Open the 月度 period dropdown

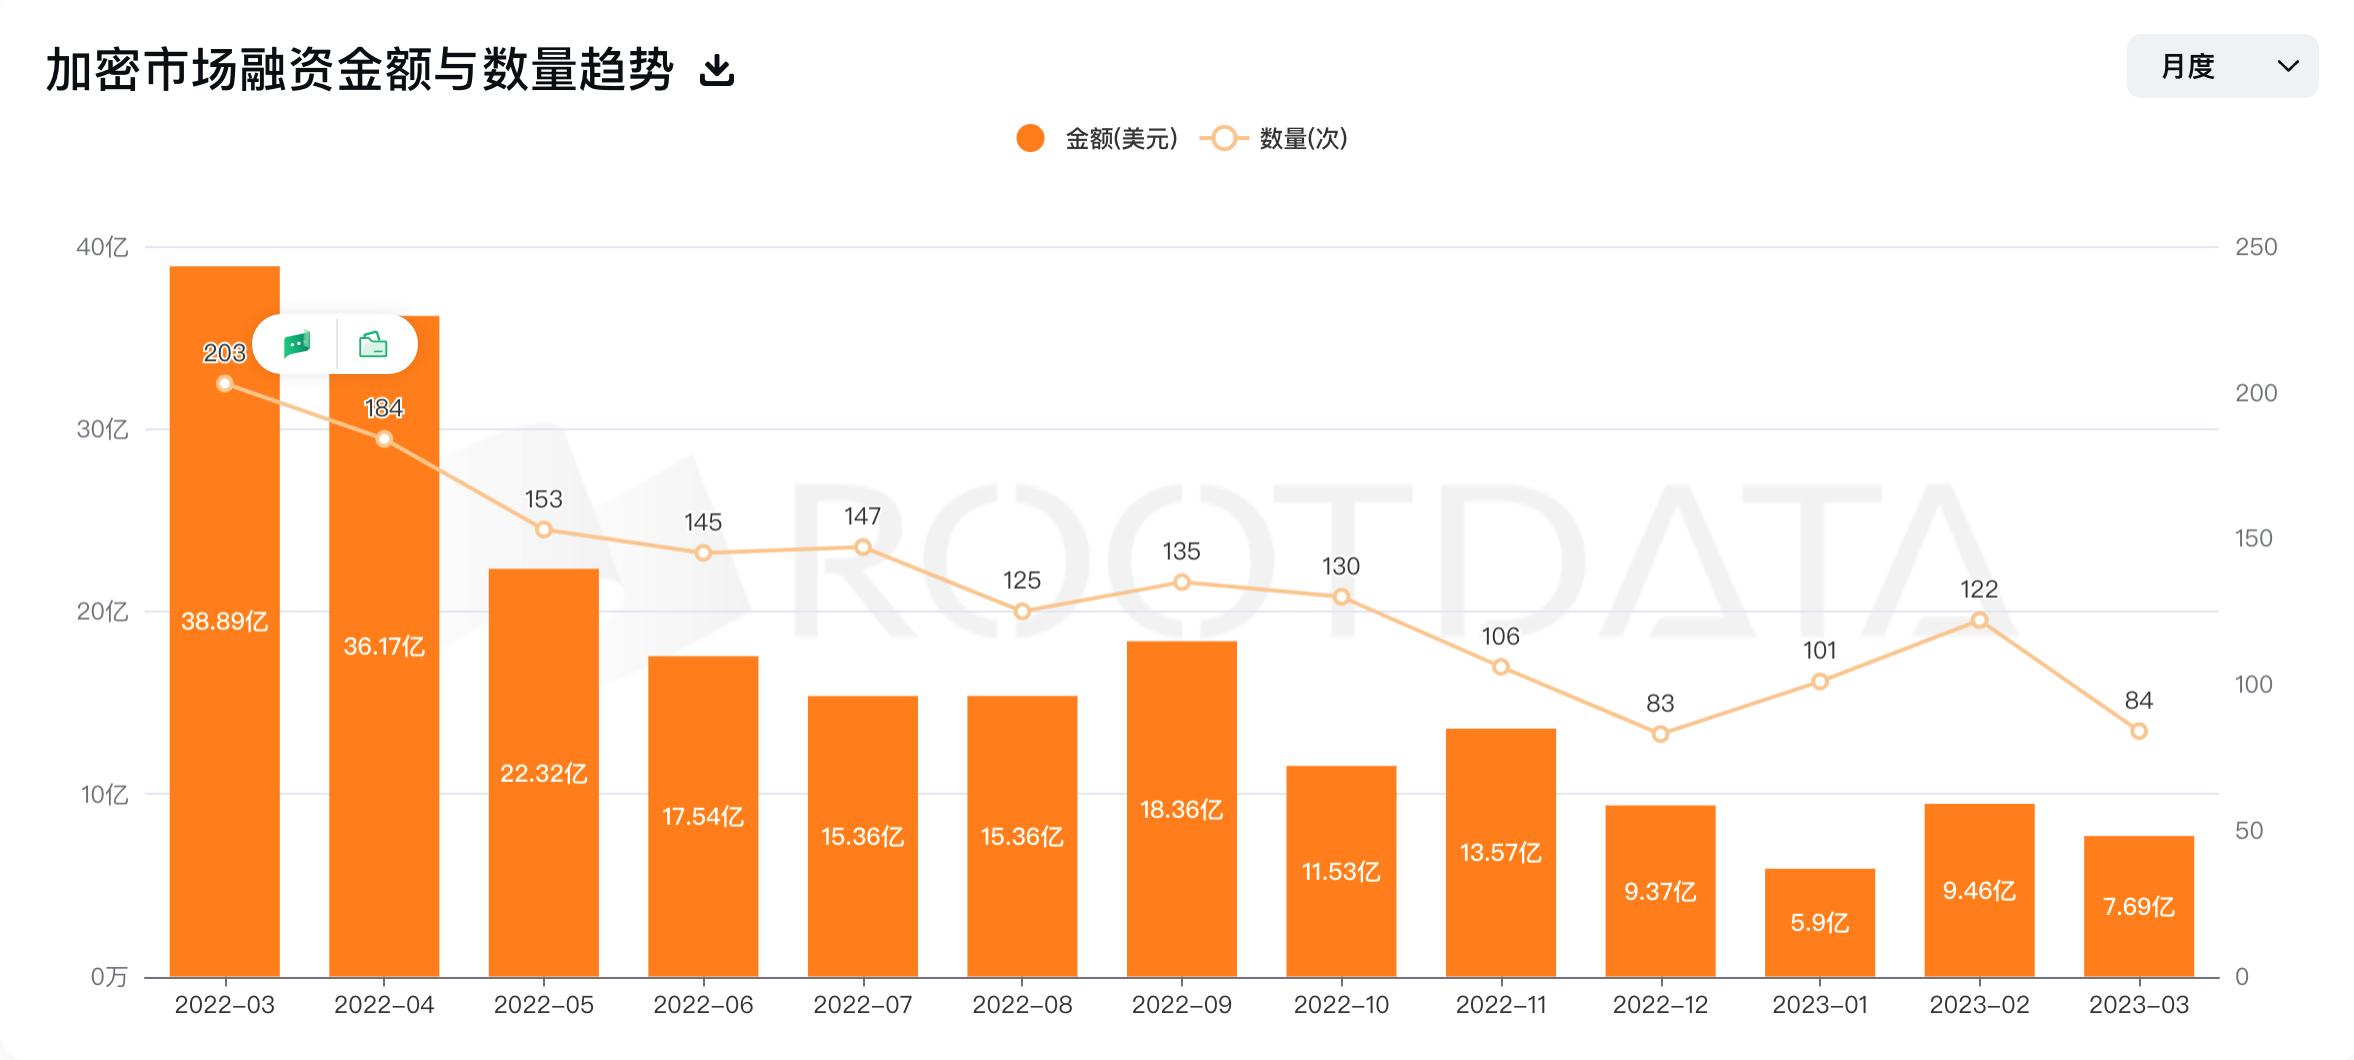tap(2222, 66)
